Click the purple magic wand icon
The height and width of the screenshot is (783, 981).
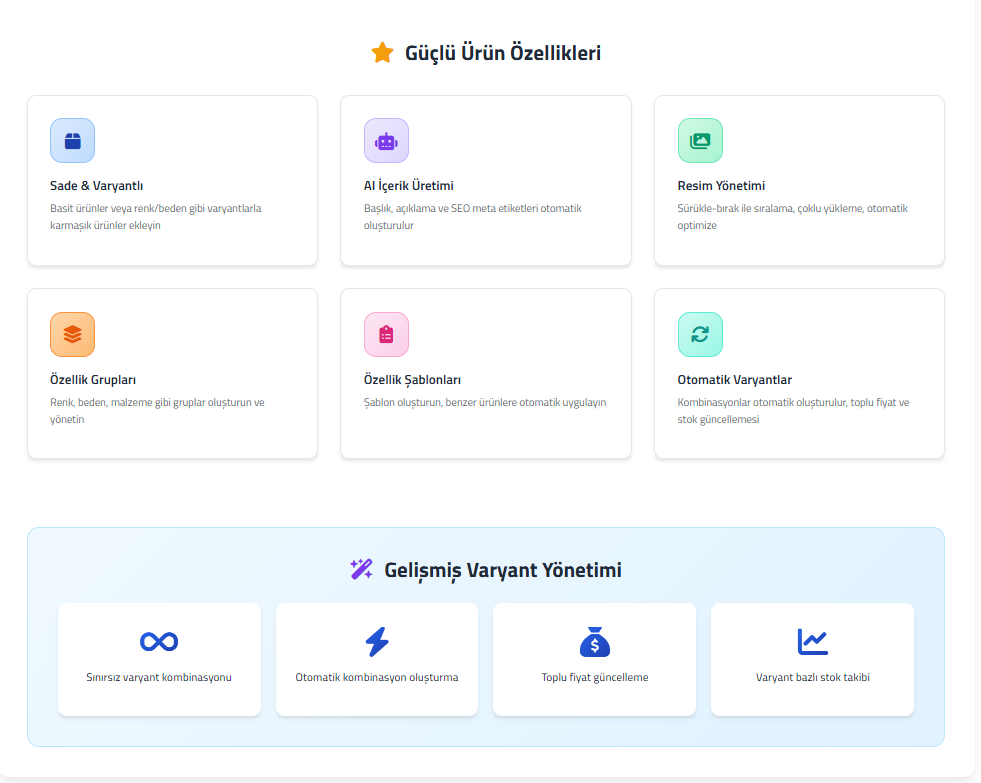[361, 570]
